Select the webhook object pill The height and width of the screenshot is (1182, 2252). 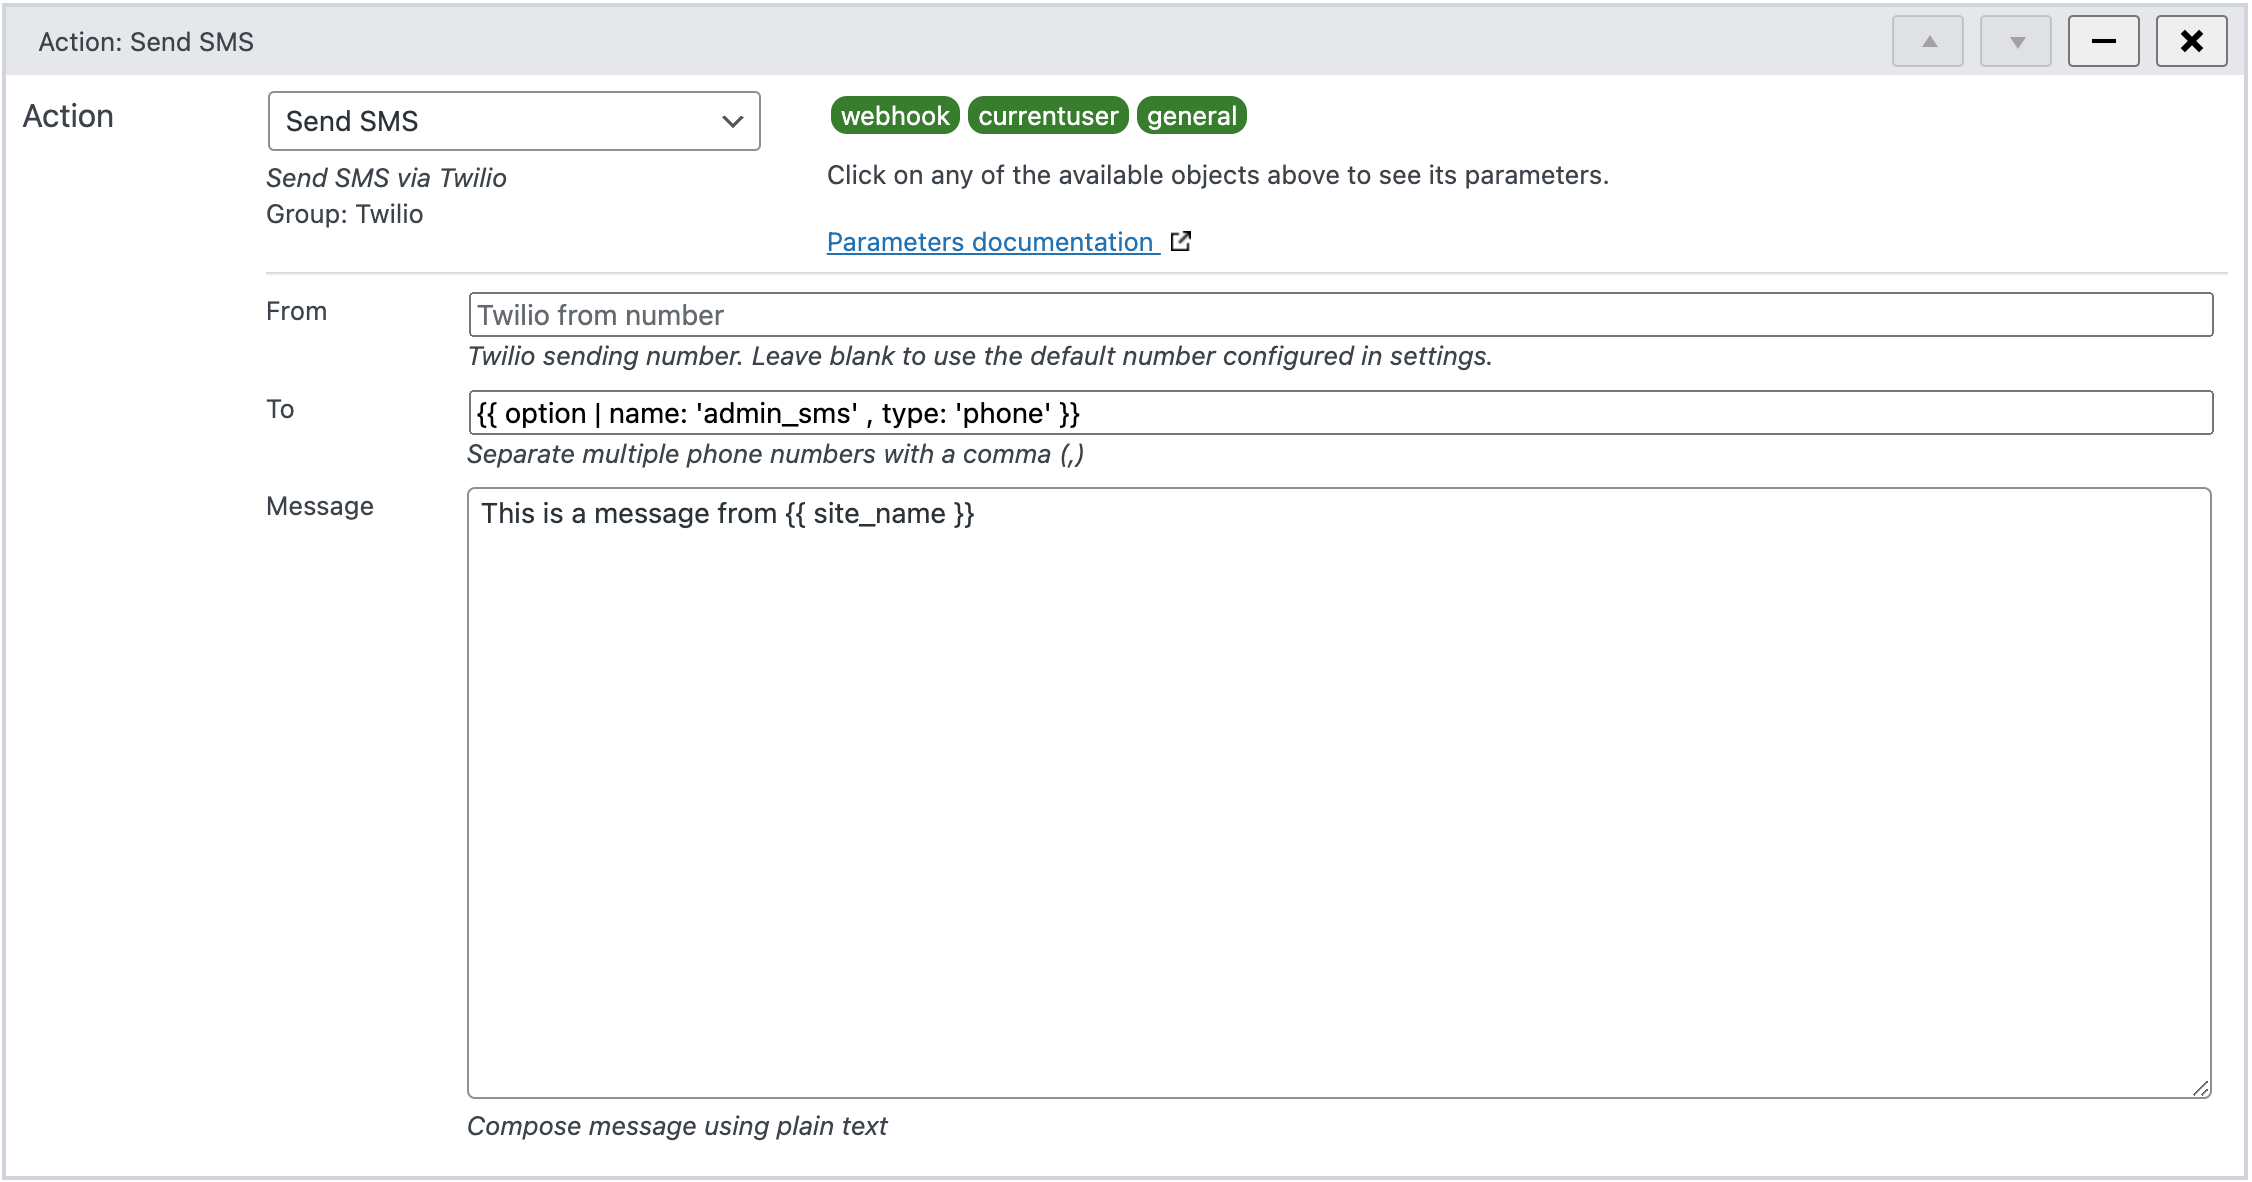(x=894, y=115)
